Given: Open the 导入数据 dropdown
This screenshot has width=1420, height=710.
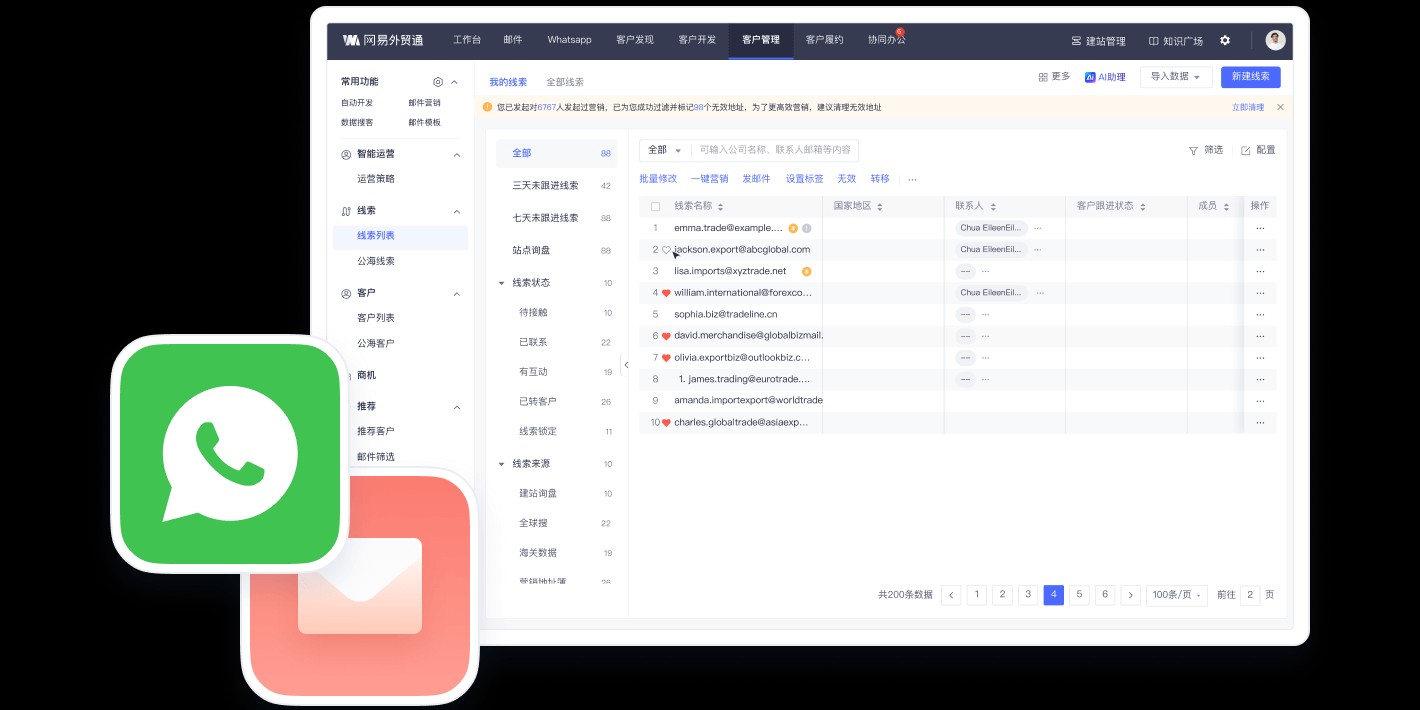Looking at the screenshot, I should click(x=1176, y=77).
